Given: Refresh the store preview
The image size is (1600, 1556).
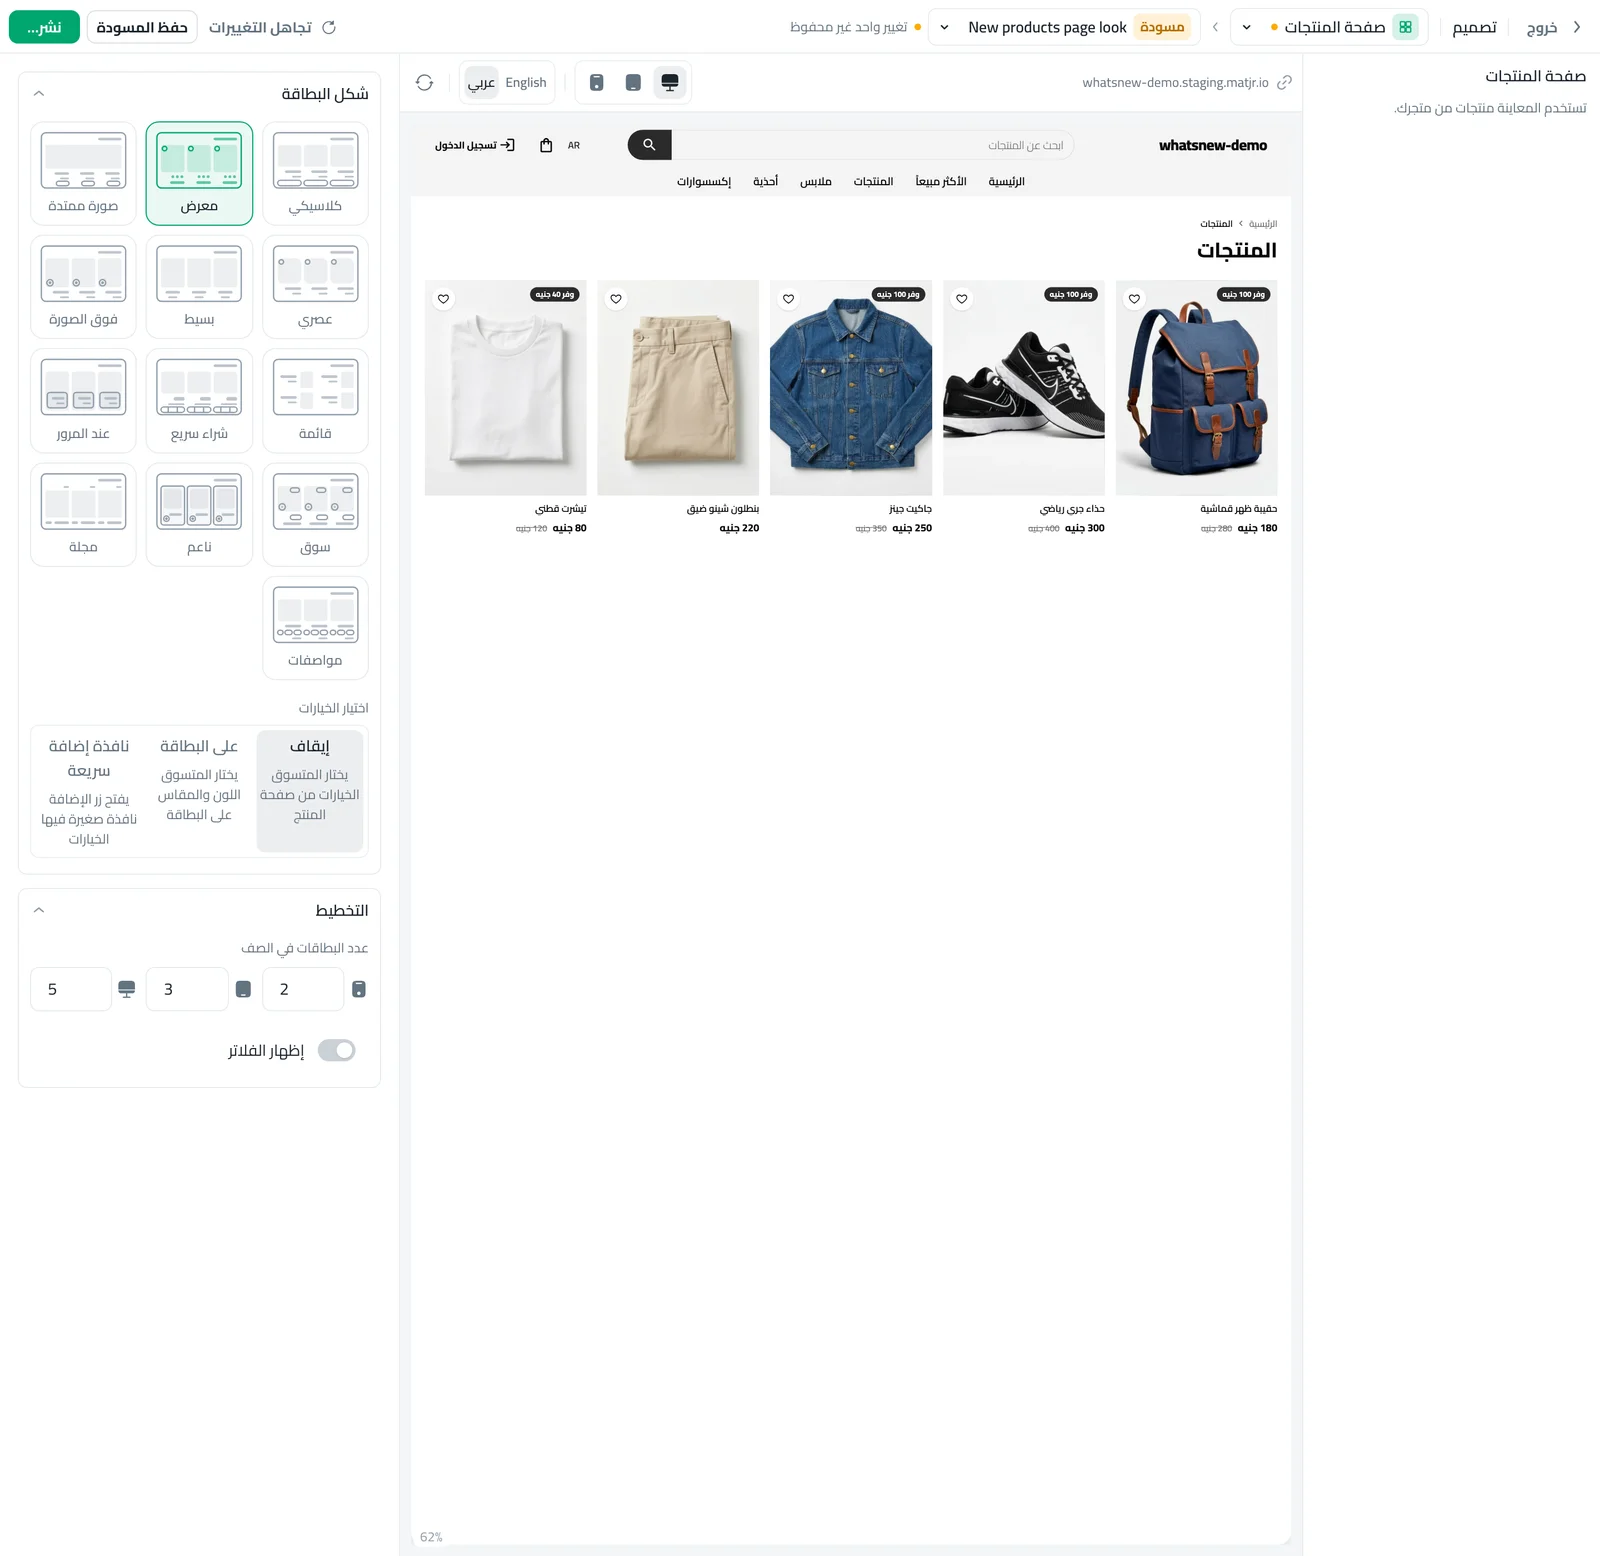Looking at the screenshot, I should coord(425,82).
